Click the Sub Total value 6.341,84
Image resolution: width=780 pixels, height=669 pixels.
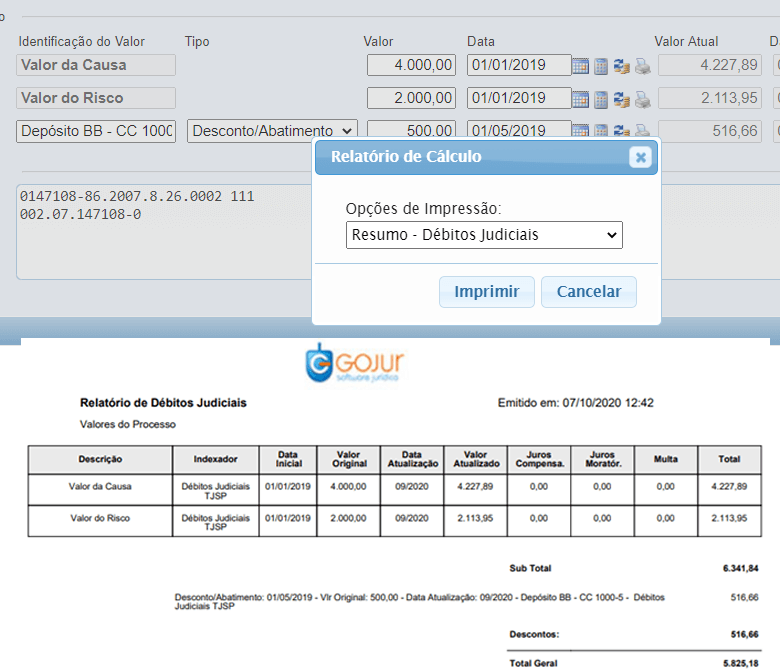click(741, 568)
